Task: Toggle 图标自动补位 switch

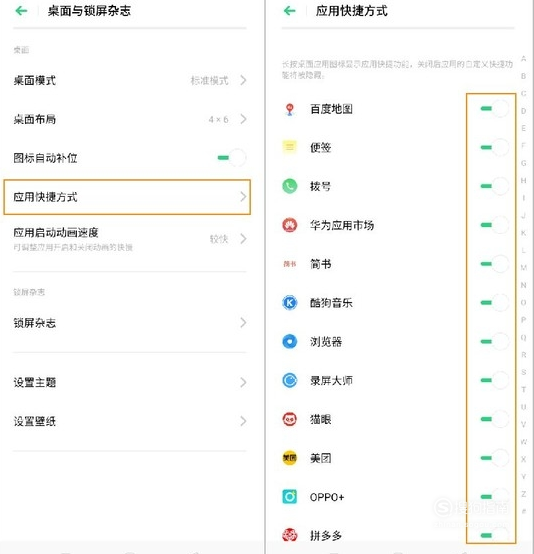Action: tap(231, 158)
